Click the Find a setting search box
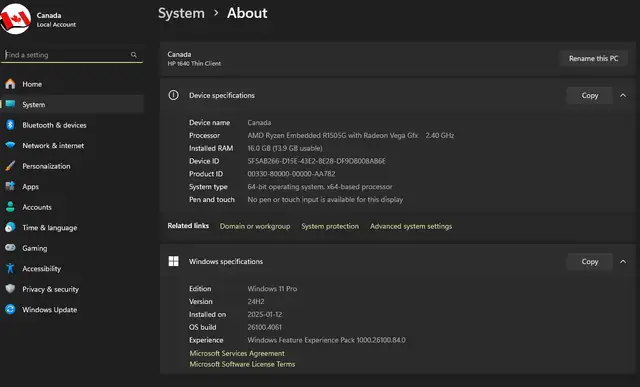 pos(72,55)
